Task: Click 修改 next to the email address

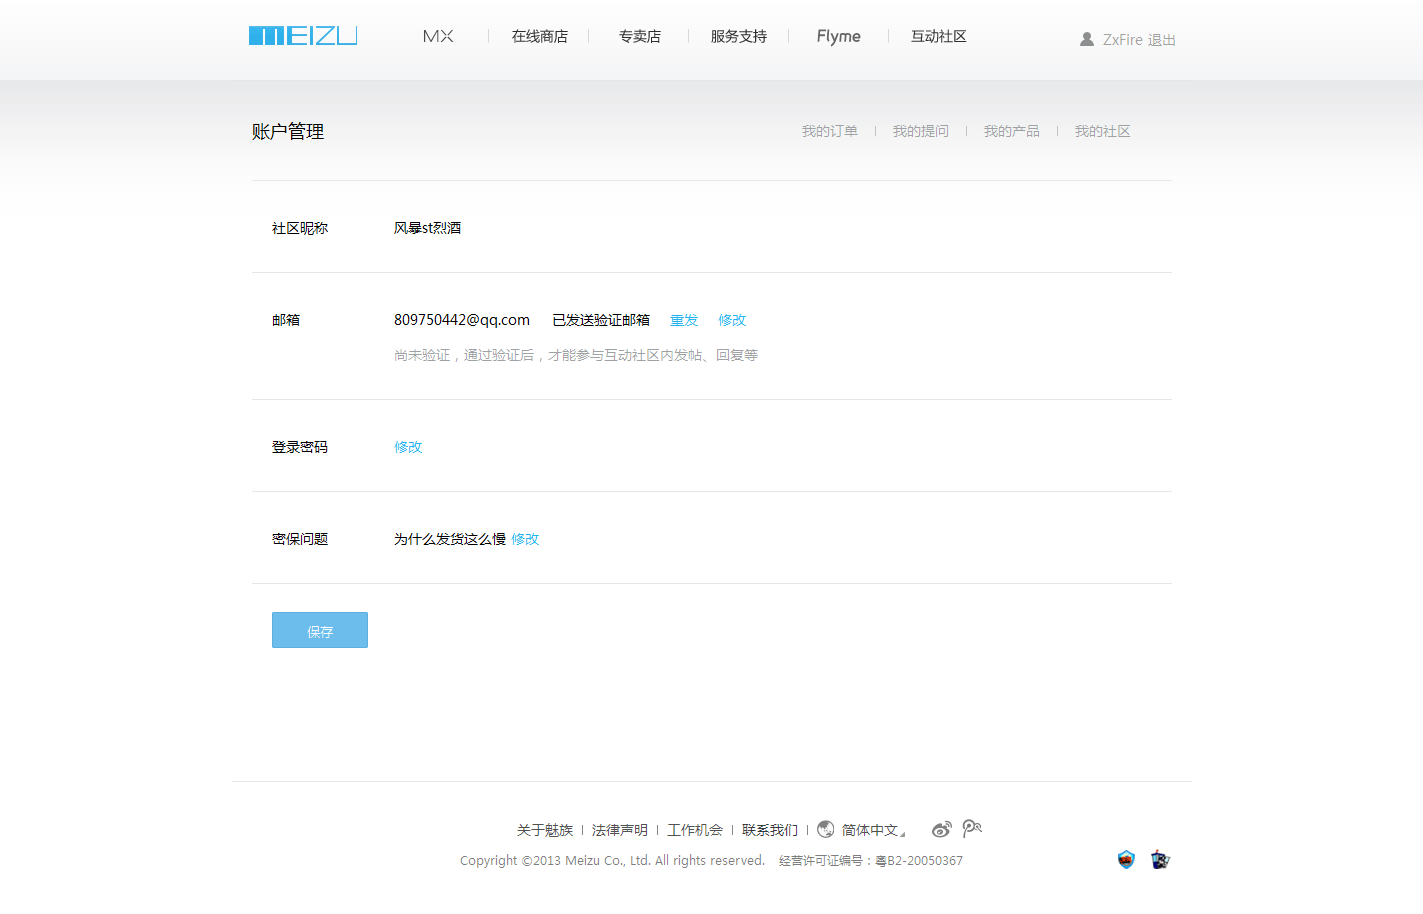Action: click(x=731, y=319)
